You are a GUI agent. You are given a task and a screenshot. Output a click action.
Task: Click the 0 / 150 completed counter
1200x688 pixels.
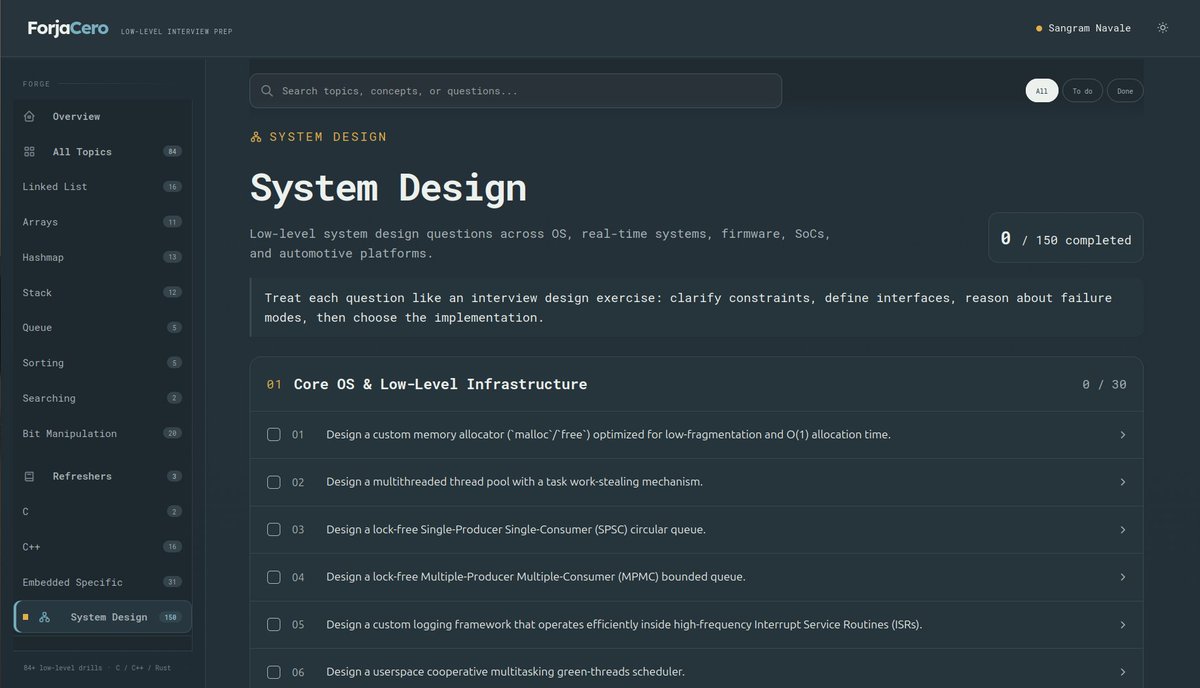point(1065,239)
